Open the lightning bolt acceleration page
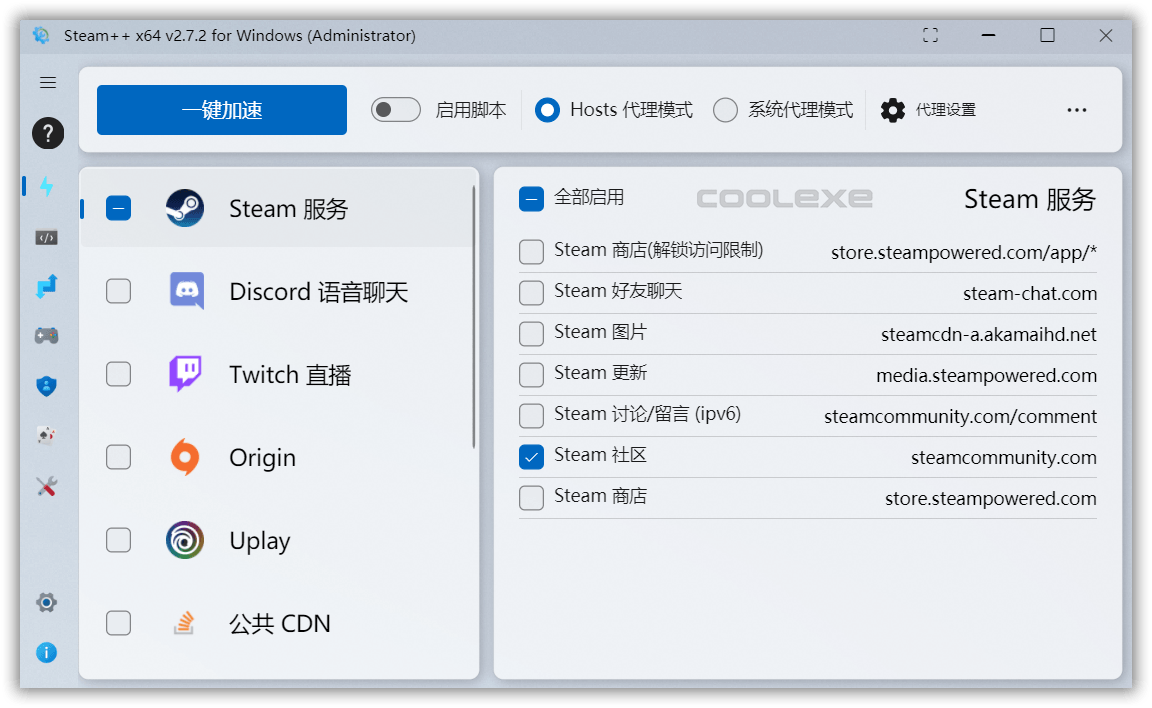 (x=46, y=186)
